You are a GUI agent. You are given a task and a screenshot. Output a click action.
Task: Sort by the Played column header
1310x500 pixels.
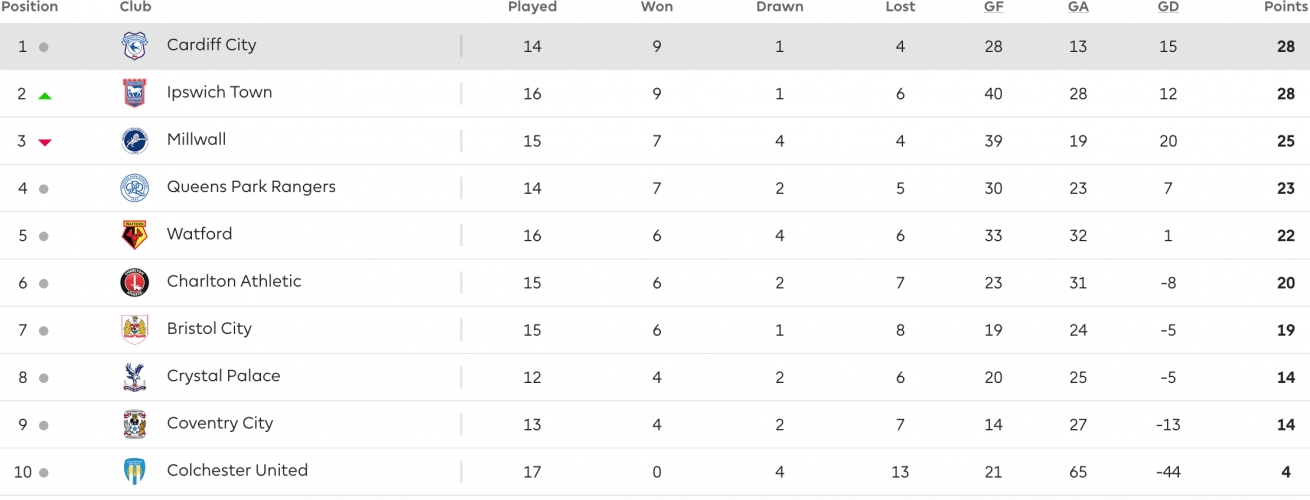click(532, 7)
